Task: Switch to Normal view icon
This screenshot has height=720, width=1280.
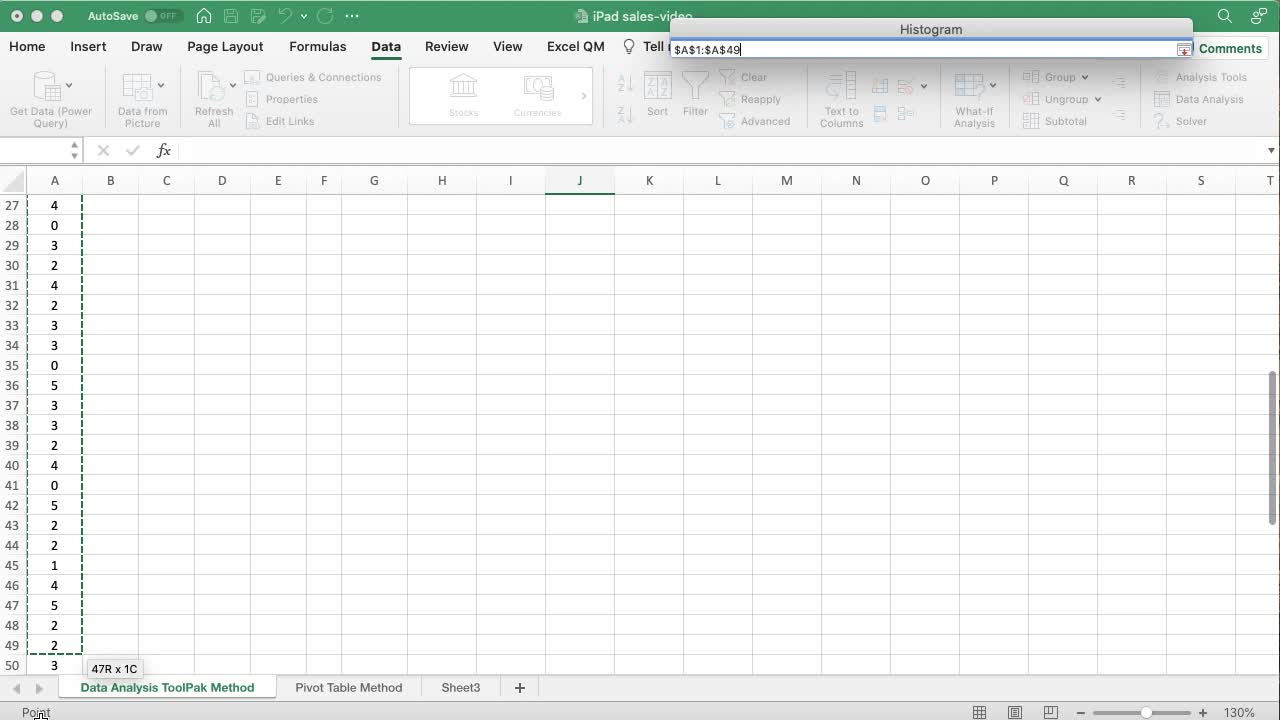Action: pyautogui.click(x=980, y=713)
